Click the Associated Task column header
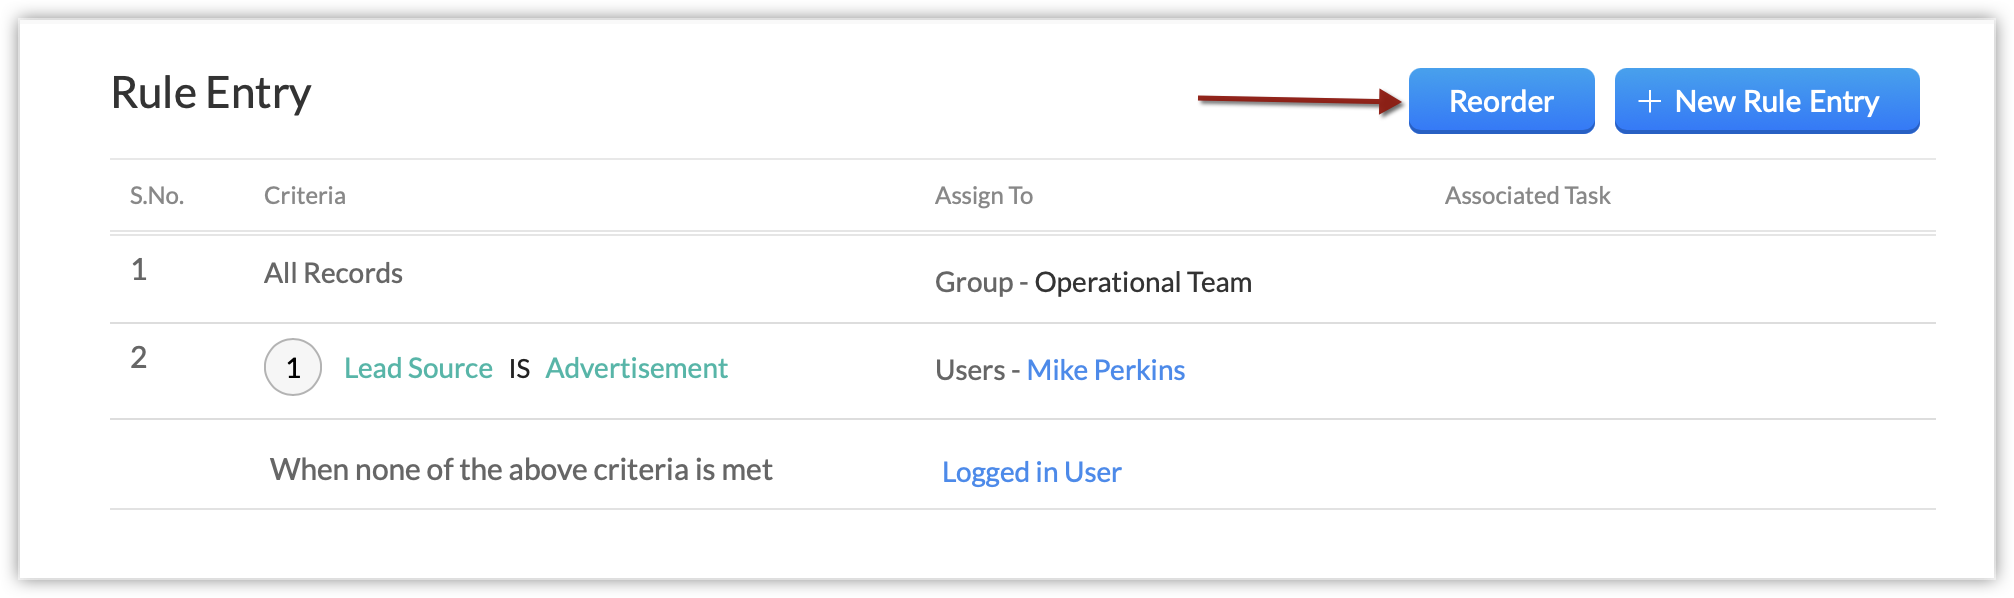Screen dimensions: 2014x598 1527,196
